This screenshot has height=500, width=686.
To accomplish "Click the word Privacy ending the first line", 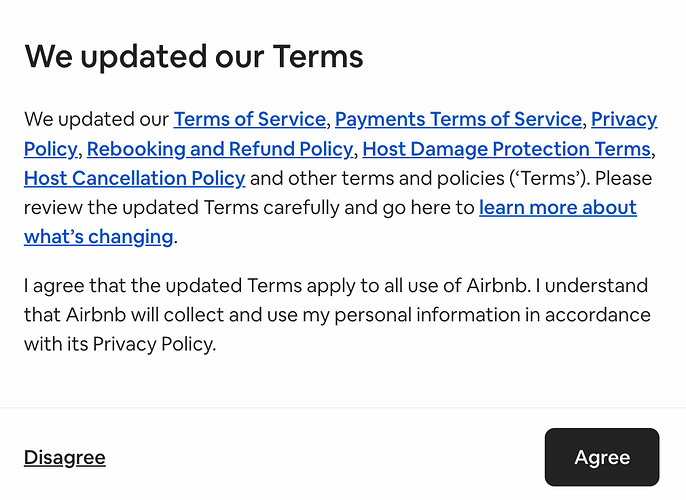I will pos(624,119).
